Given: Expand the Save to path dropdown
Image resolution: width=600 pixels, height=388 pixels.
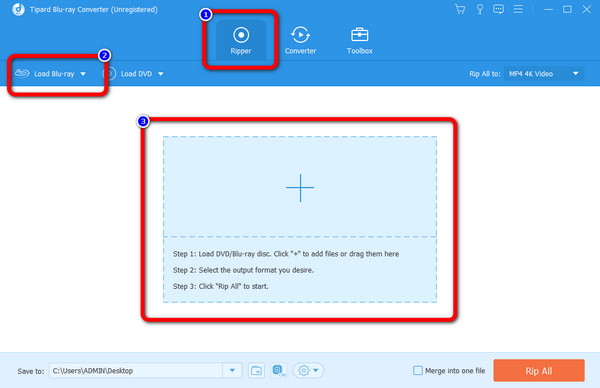Looking at the screenshot, I should pos(232,370).
